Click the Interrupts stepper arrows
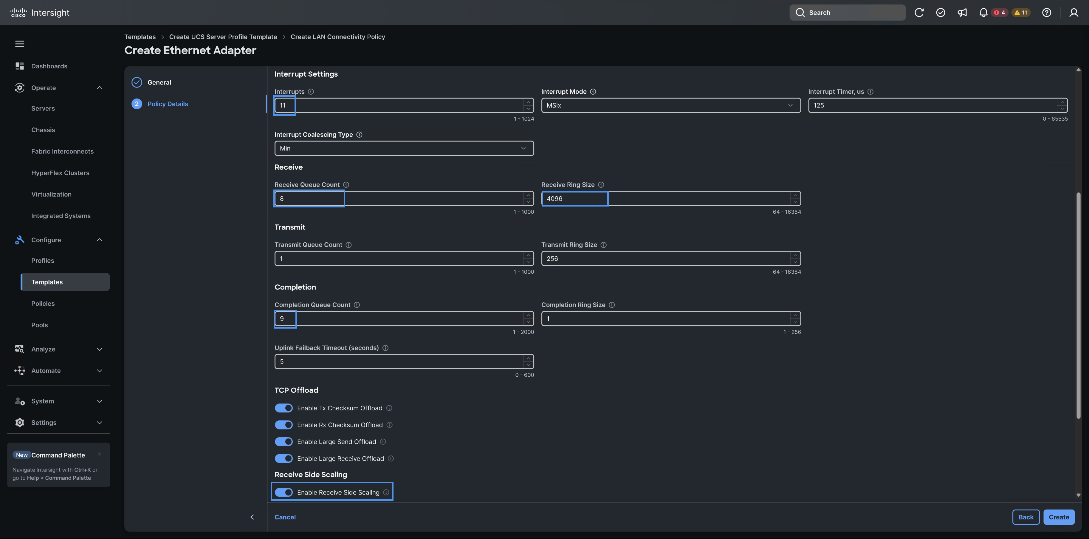 coord(529,106)
